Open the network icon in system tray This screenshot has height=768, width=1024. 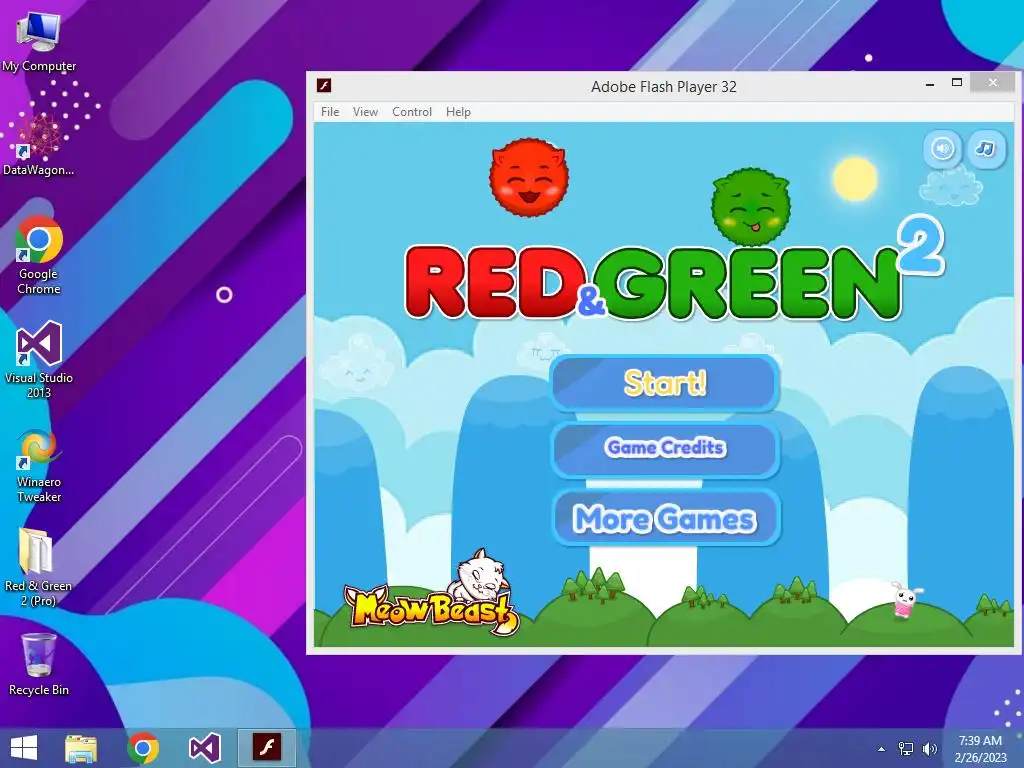click(x=906, y=749)
